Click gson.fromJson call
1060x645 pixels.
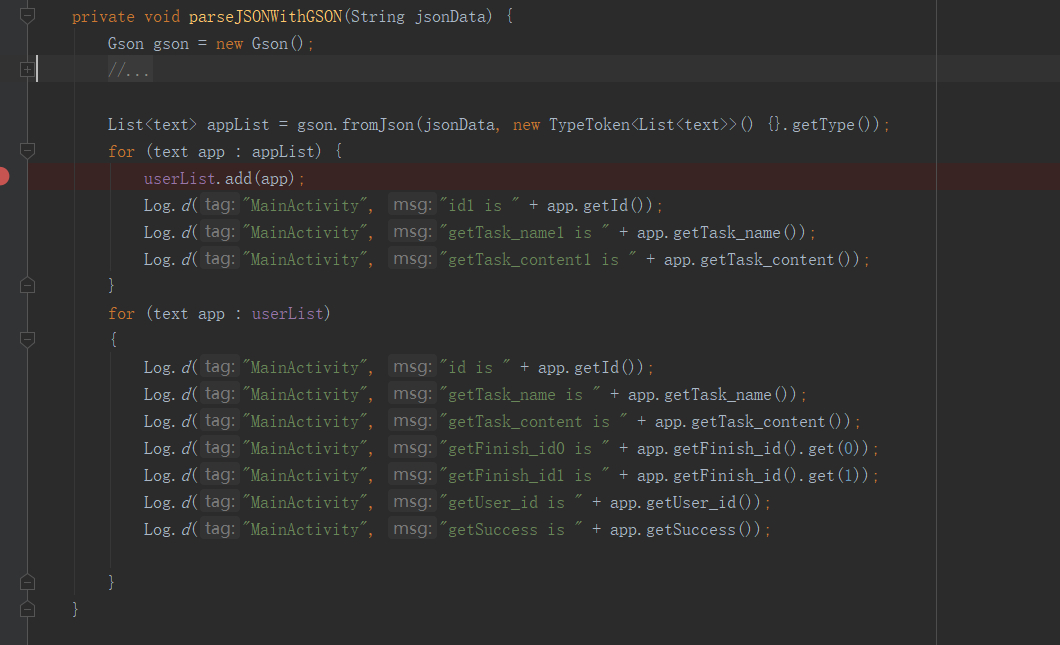pos(356,124)
